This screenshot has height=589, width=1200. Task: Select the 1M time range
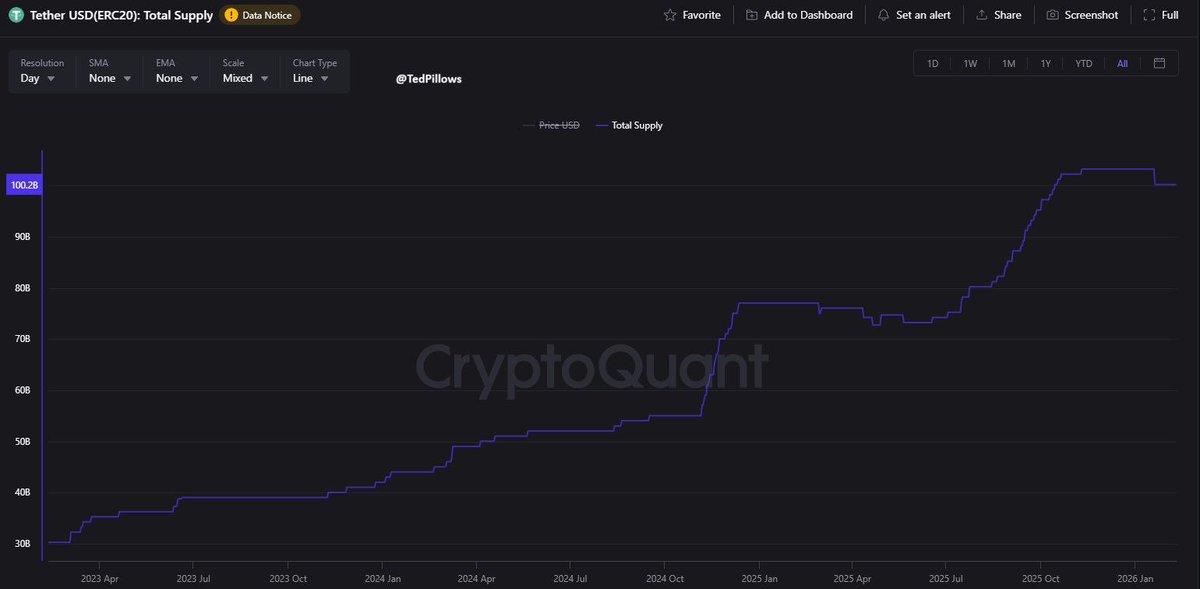[1009, 63]
